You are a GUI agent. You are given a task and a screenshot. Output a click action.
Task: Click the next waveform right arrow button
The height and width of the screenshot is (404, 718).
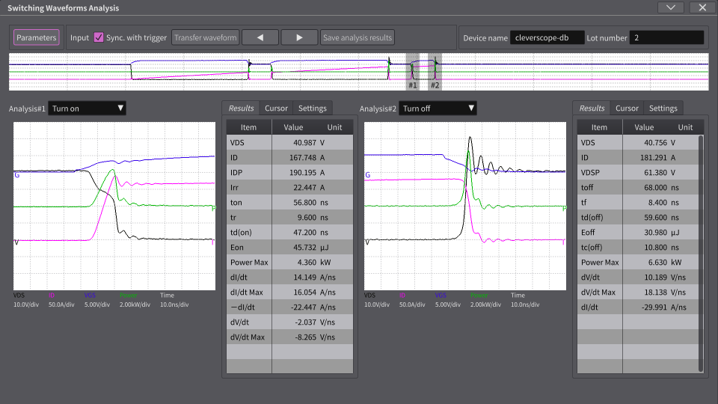coord(299,38)
